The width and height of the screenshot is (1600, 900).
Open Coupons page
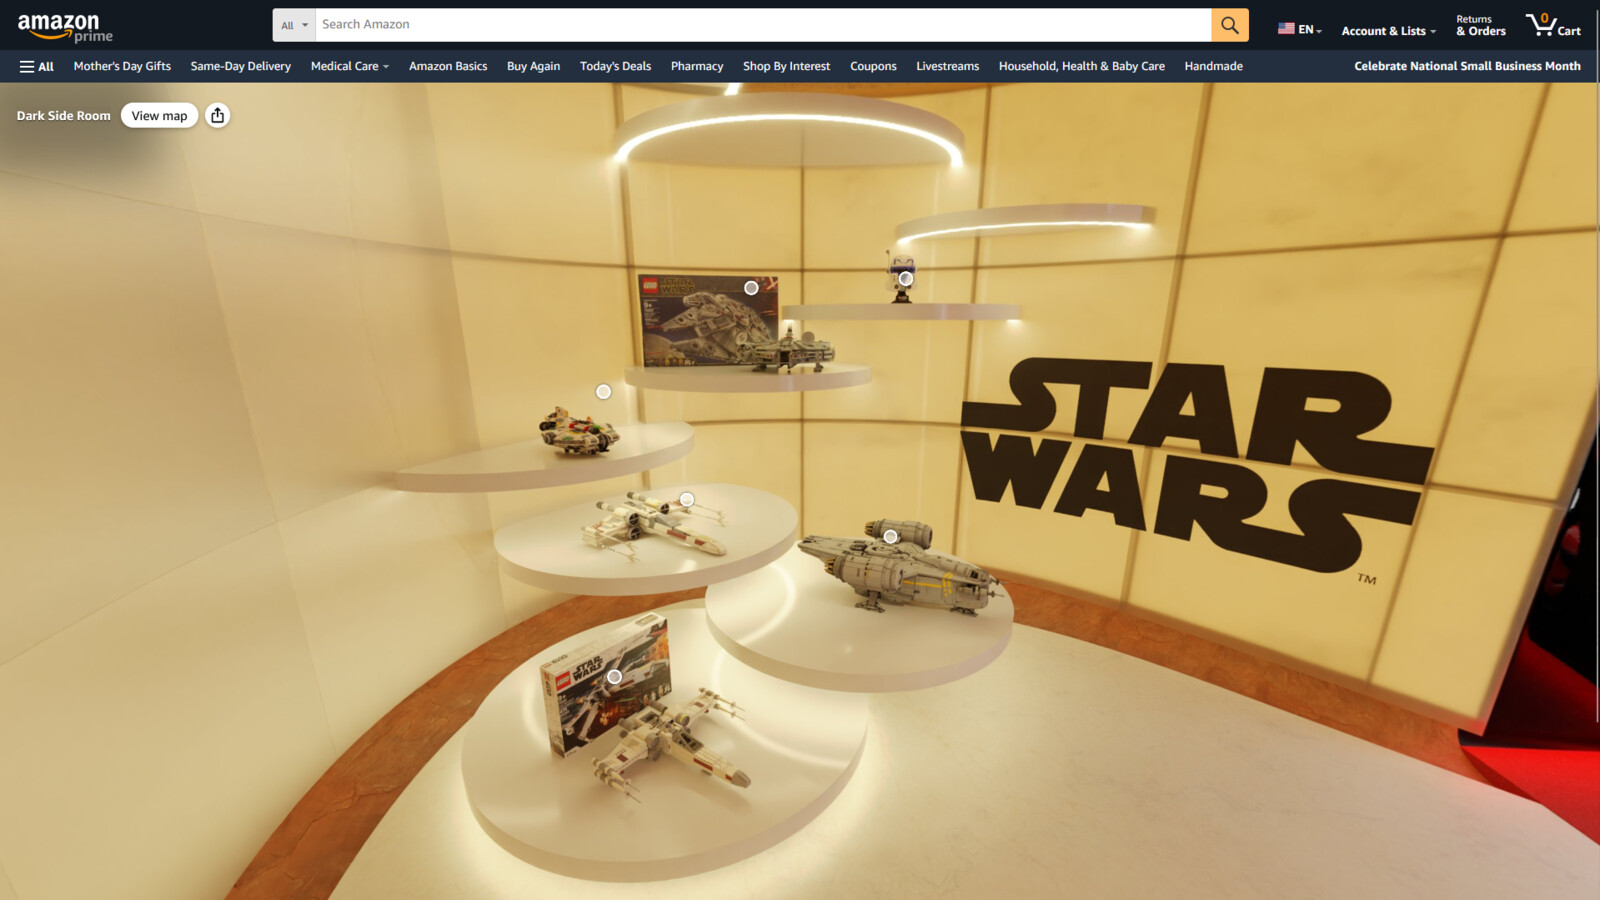(x=873, y=66)
